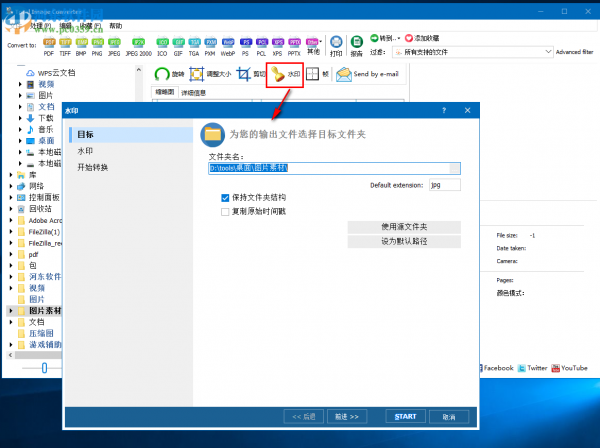Click the browse button beside folder path
Viewport: 600px width, 448px height.
coord(455,168)
